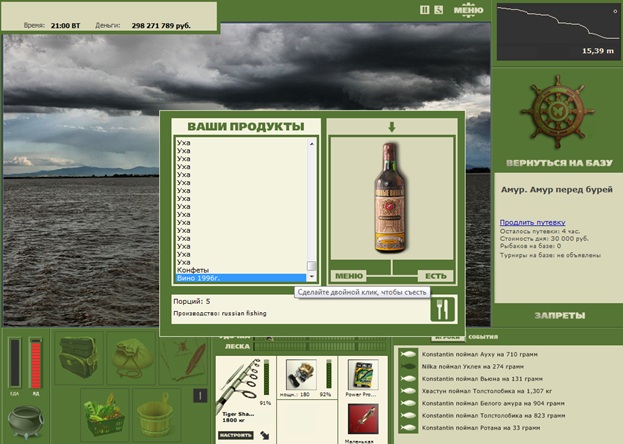Pause the game with the pause icon
Screen dimensions: 623x444
point(424,10)
